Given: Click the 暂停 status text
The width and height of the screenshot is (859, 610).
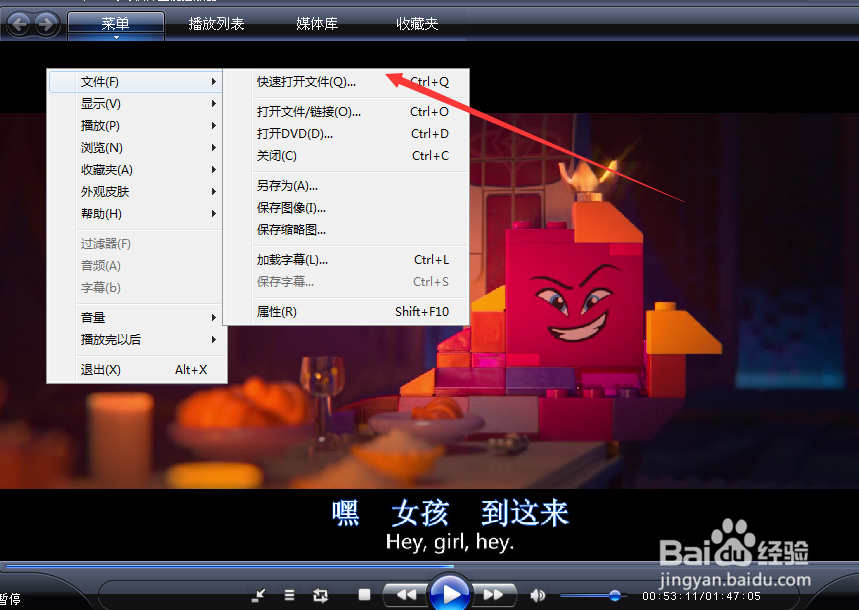Looking at the screenshot, I should pos(10,599).
